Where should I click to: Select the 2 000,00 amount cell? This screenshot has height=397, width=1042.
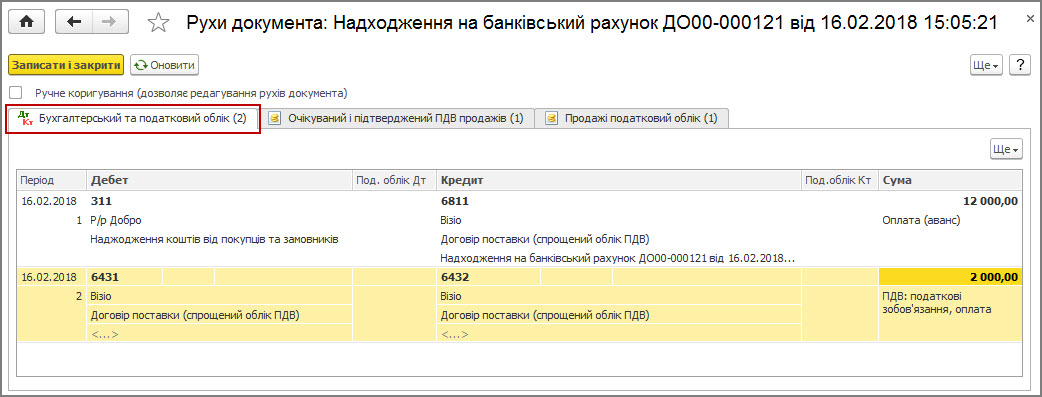(950, 277)
